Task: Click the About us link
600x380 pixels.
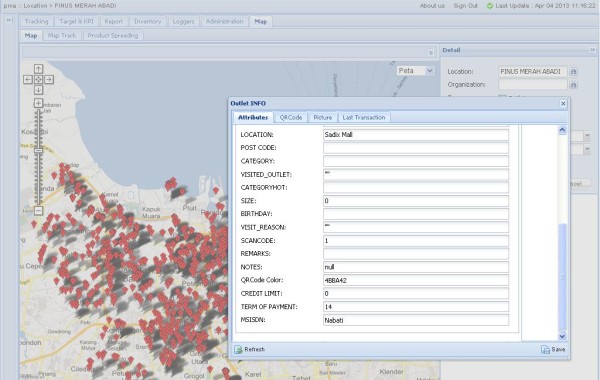Action: (432, 6)
